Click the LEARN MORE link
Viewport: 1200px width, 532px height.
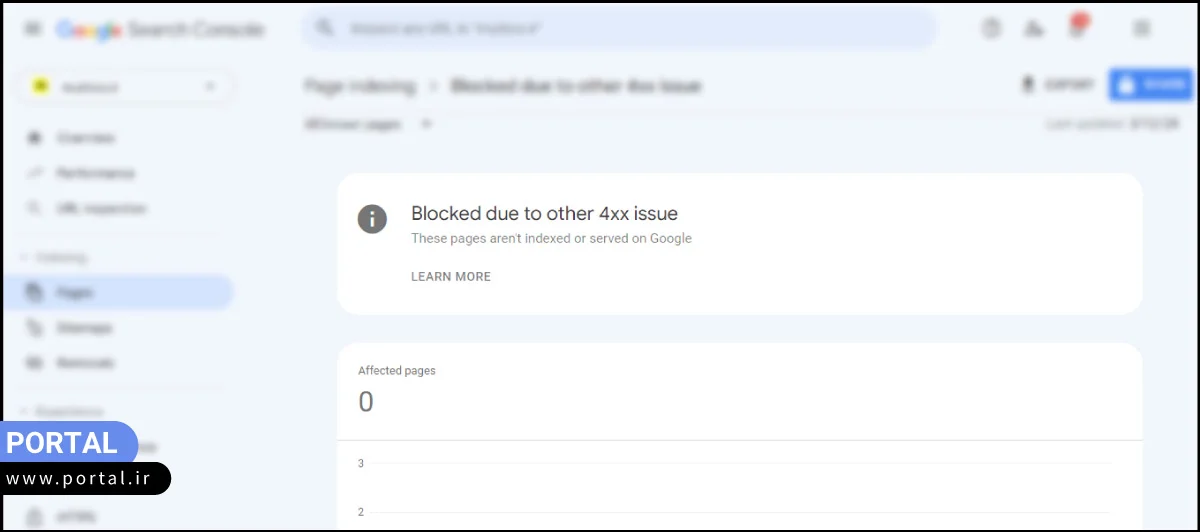450,276
